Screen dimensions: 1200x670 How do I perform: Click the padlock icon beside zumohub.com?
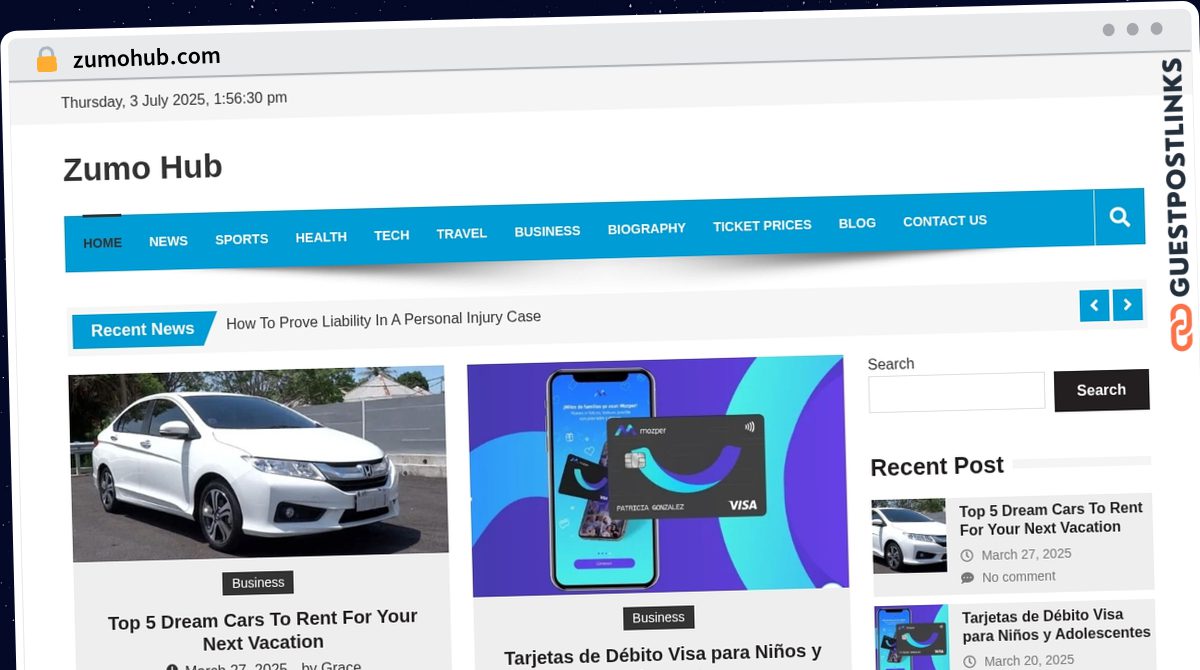coord(46,60)
